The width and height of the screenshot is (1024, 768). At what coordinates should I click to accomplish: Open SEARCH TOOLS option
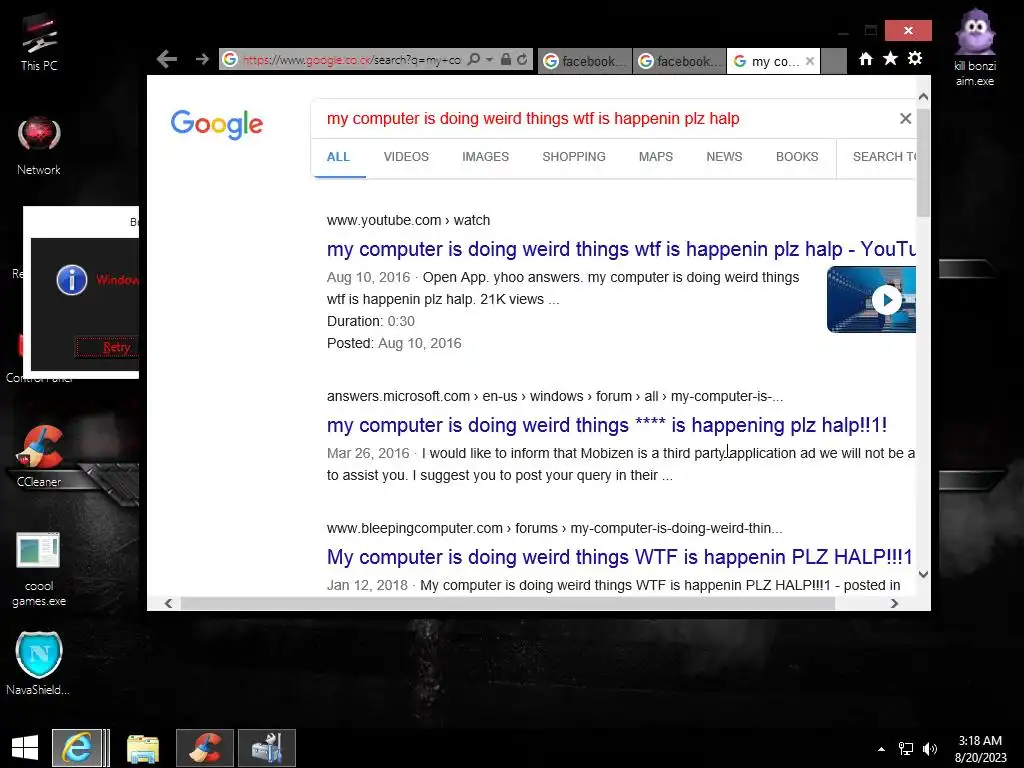(884, 157)
